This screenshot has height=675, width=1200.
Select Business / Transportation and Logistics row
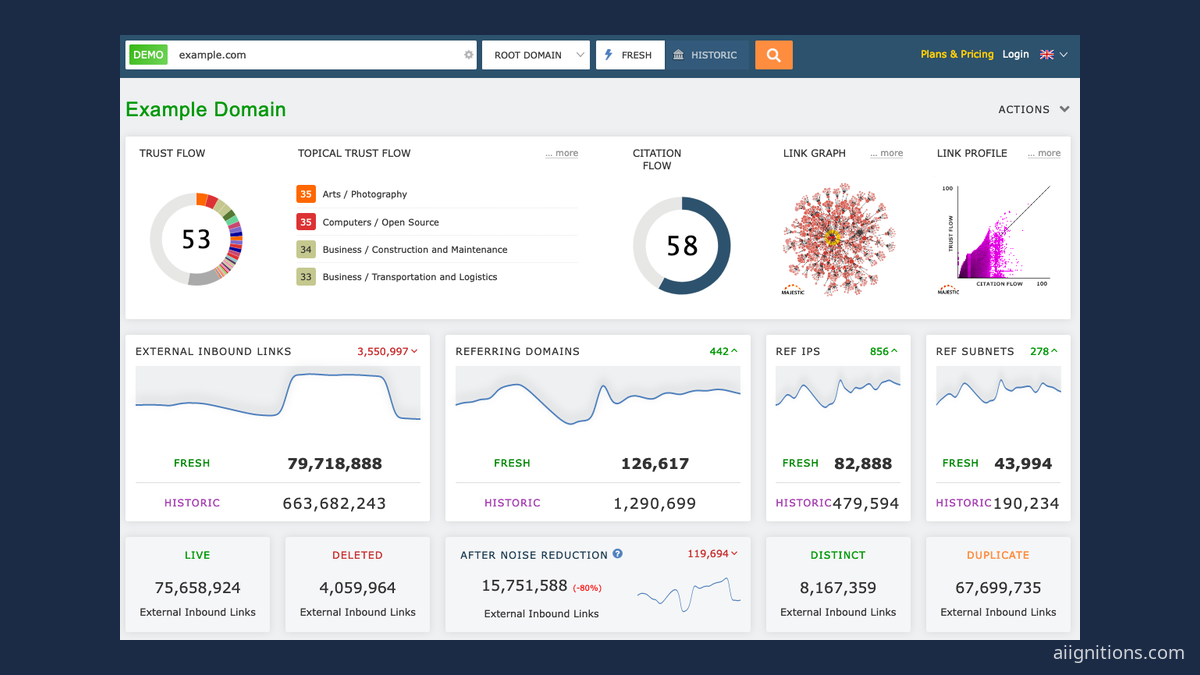click(x=437, y=277)
